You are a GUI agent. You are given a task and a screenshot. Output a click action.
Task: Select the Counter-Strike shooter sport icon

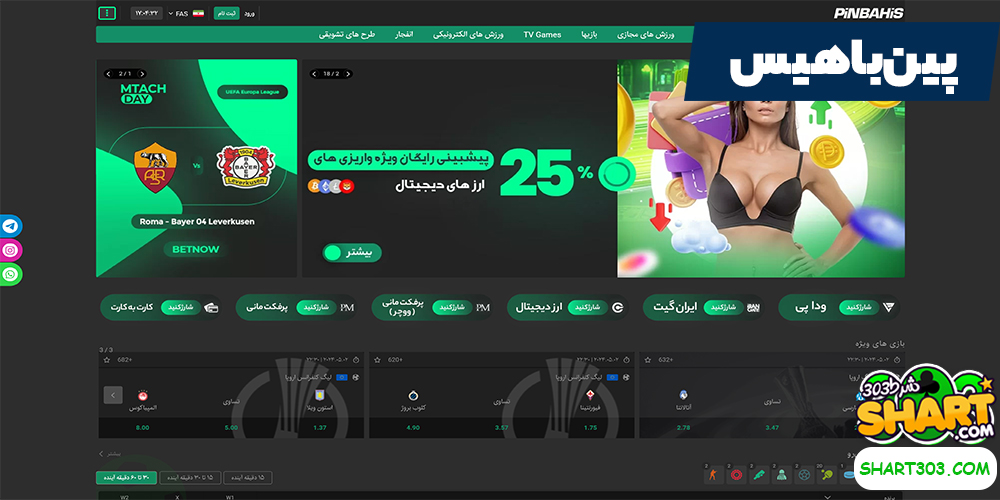click(x=714, y=474)
